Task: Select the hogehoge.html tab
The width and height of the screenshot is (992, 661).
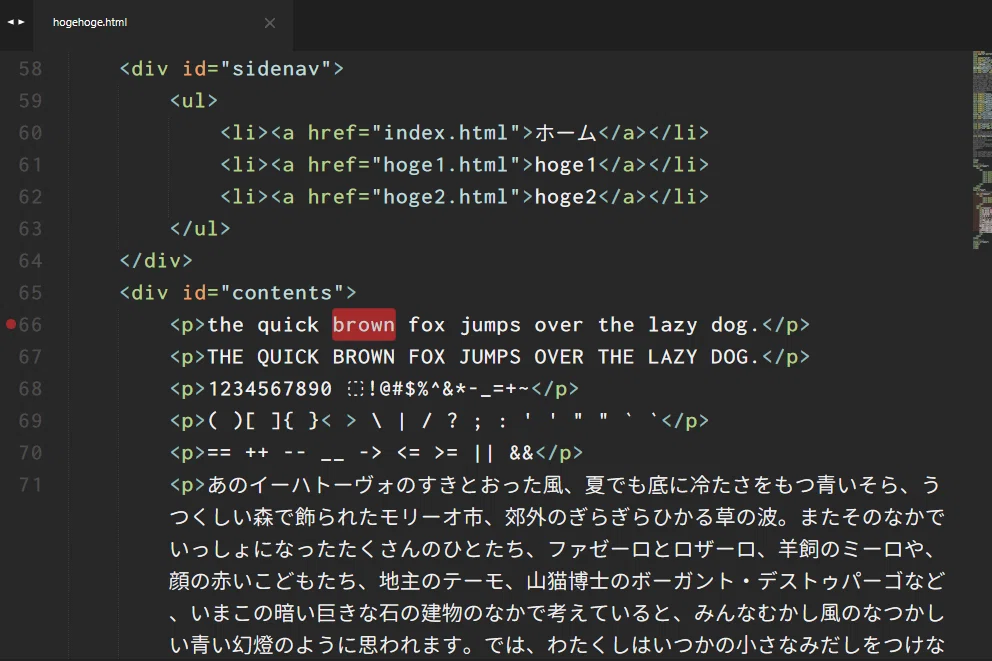Action: [163, 23]
